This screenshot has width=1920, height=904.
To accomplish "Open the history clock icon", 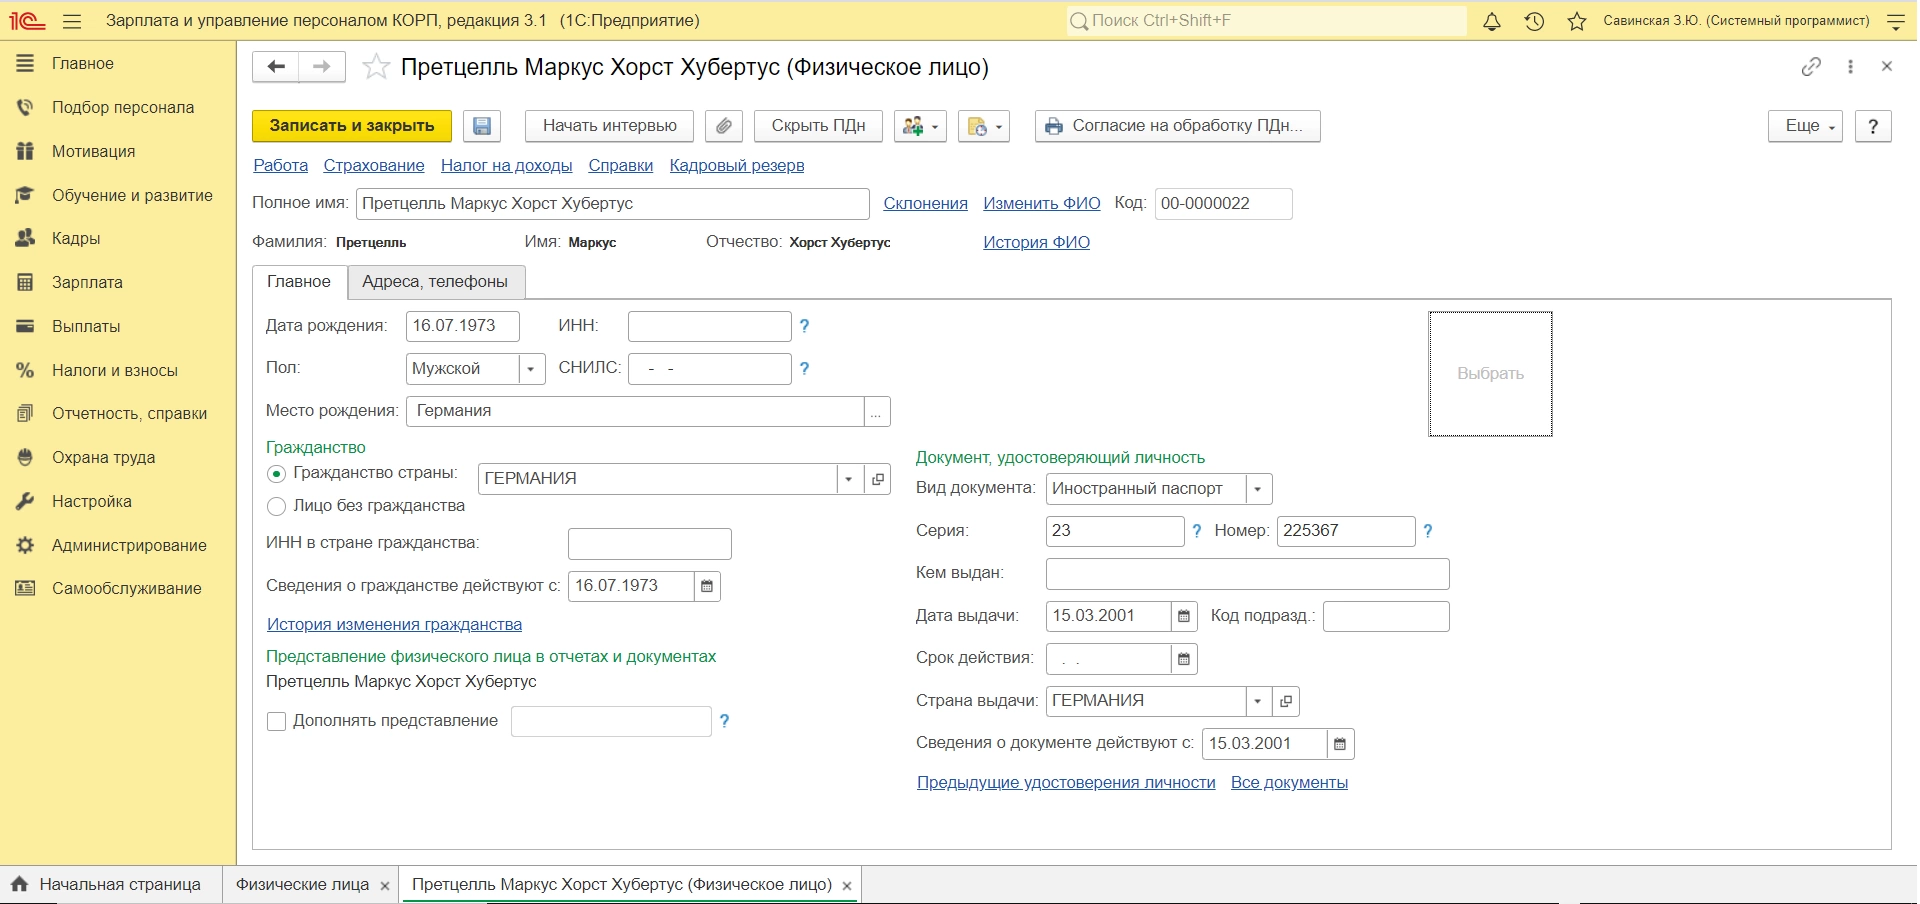I will 1534,21.
